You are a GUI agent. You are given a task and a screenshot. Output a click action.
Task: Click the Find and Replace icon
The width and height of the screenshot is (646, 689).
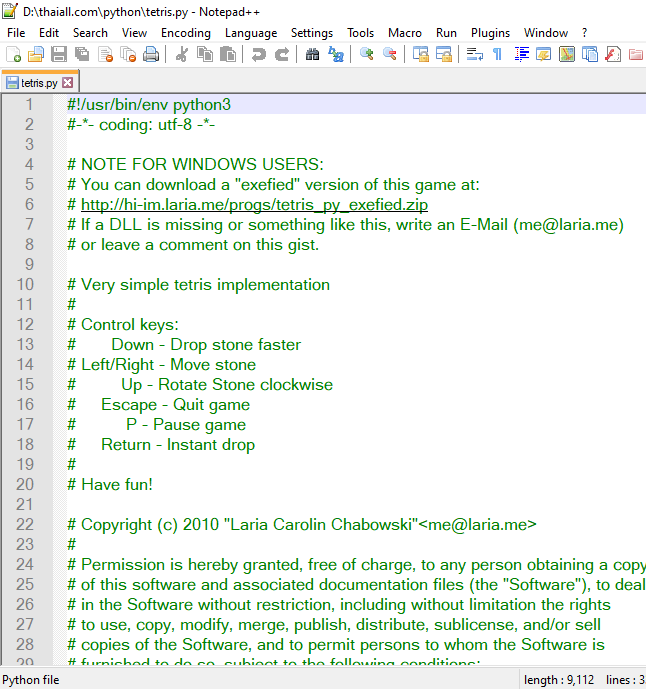coord(336,54)
